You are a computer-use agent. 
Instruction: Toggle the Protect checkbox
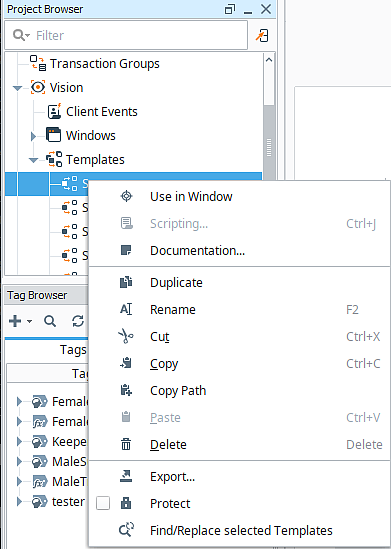coord(103,503)
